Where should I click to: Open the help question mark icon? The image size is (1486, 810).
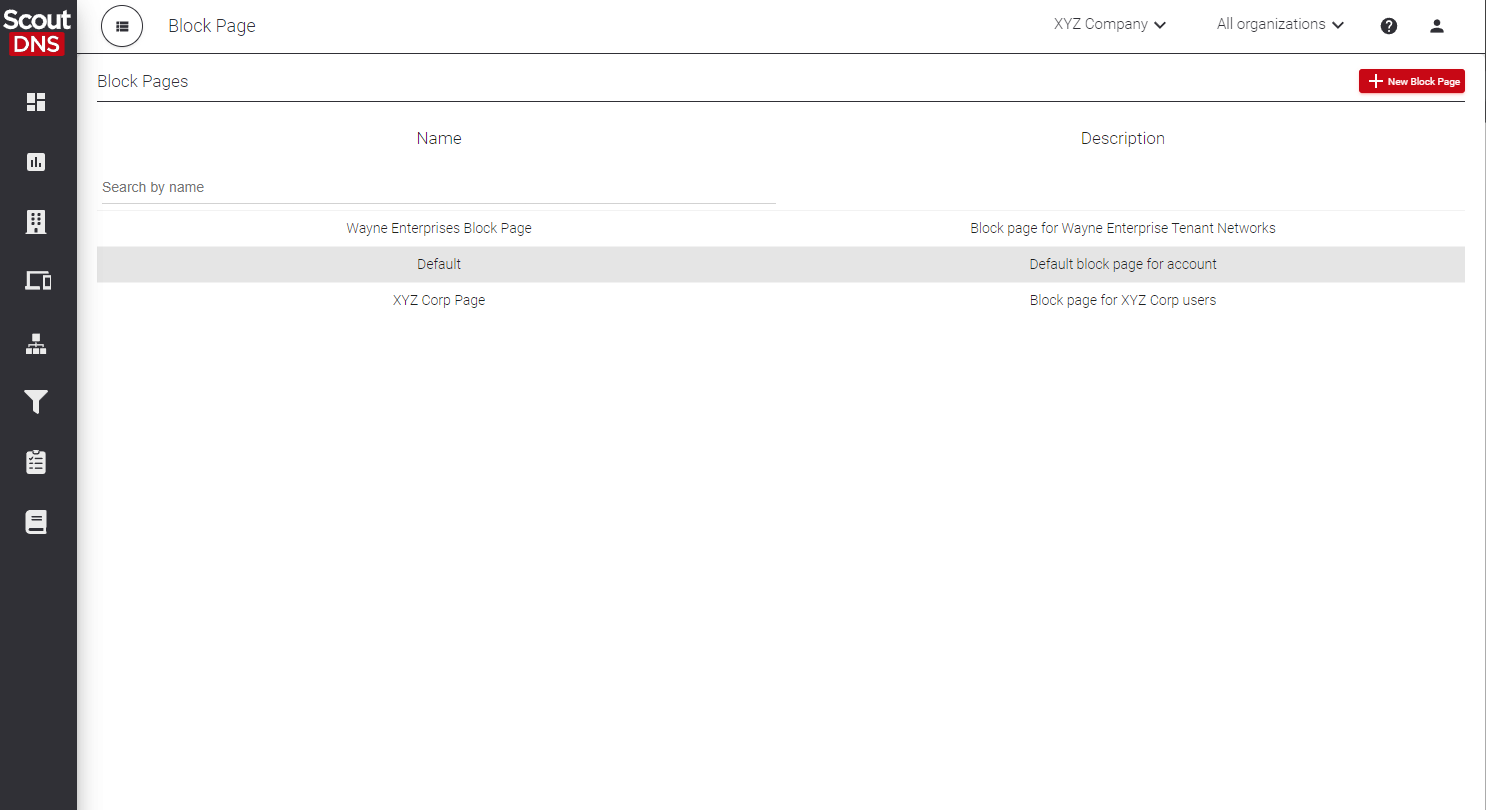coord(1389,26)
